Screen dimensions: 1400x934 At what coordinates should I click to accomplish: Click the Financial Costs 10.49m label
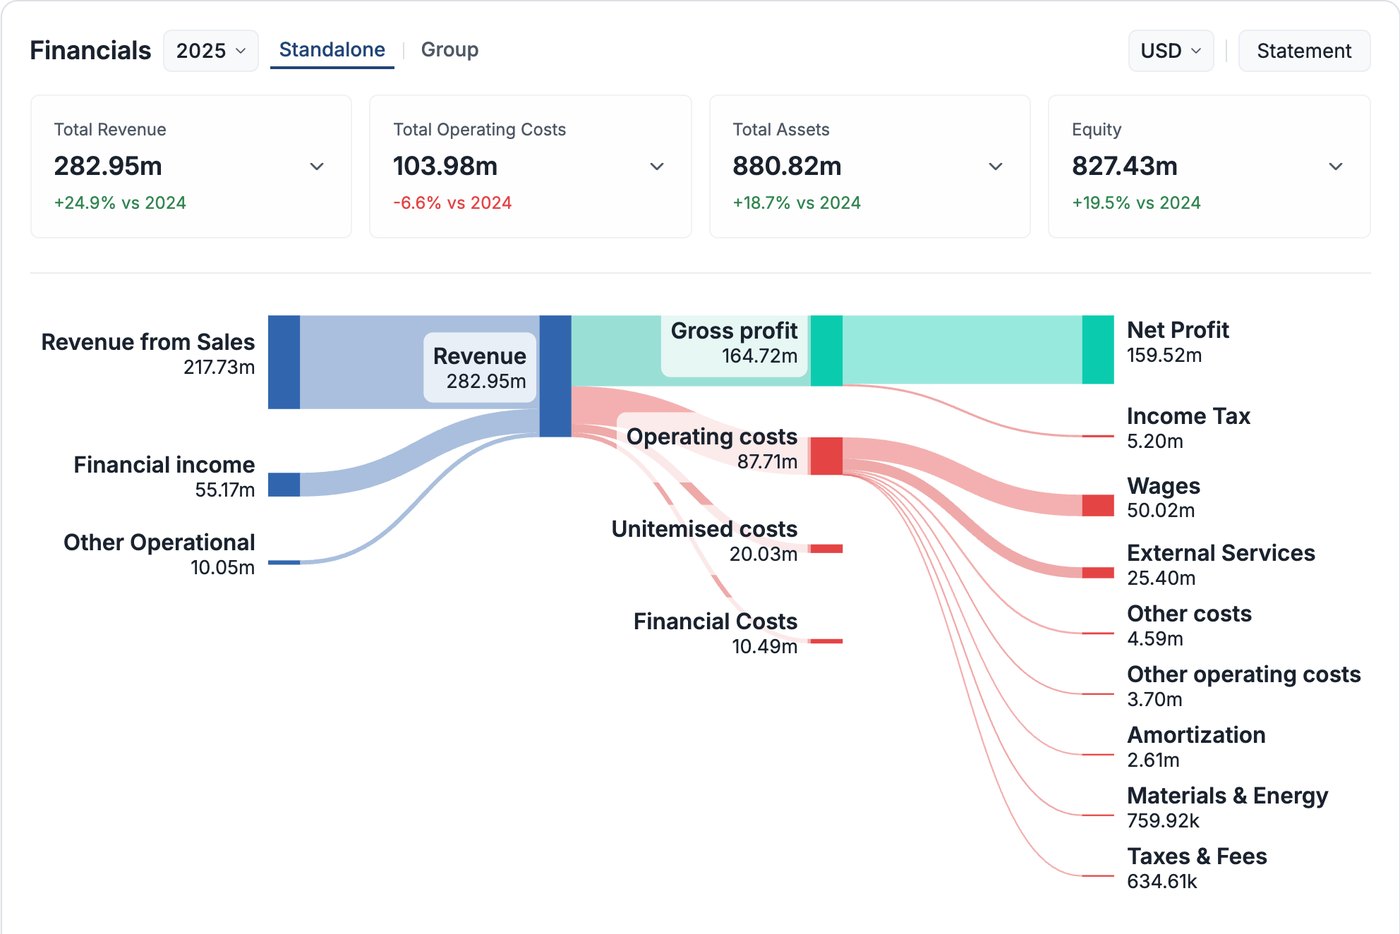pyautogui.click(x=715, y=633)
